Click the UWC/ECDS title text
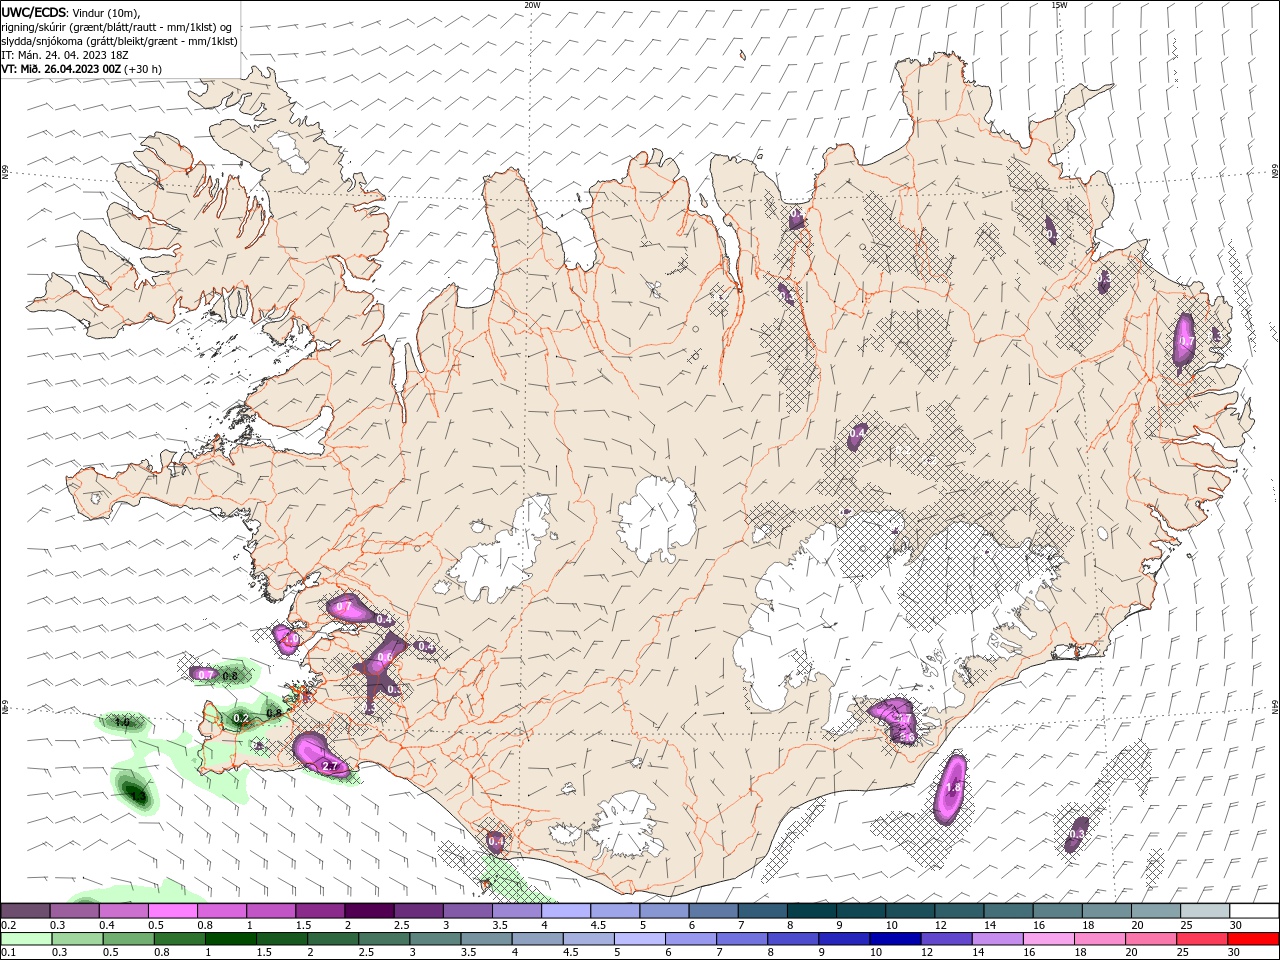The height and width of the screenshot is (960, 1280). coord(34,12)
